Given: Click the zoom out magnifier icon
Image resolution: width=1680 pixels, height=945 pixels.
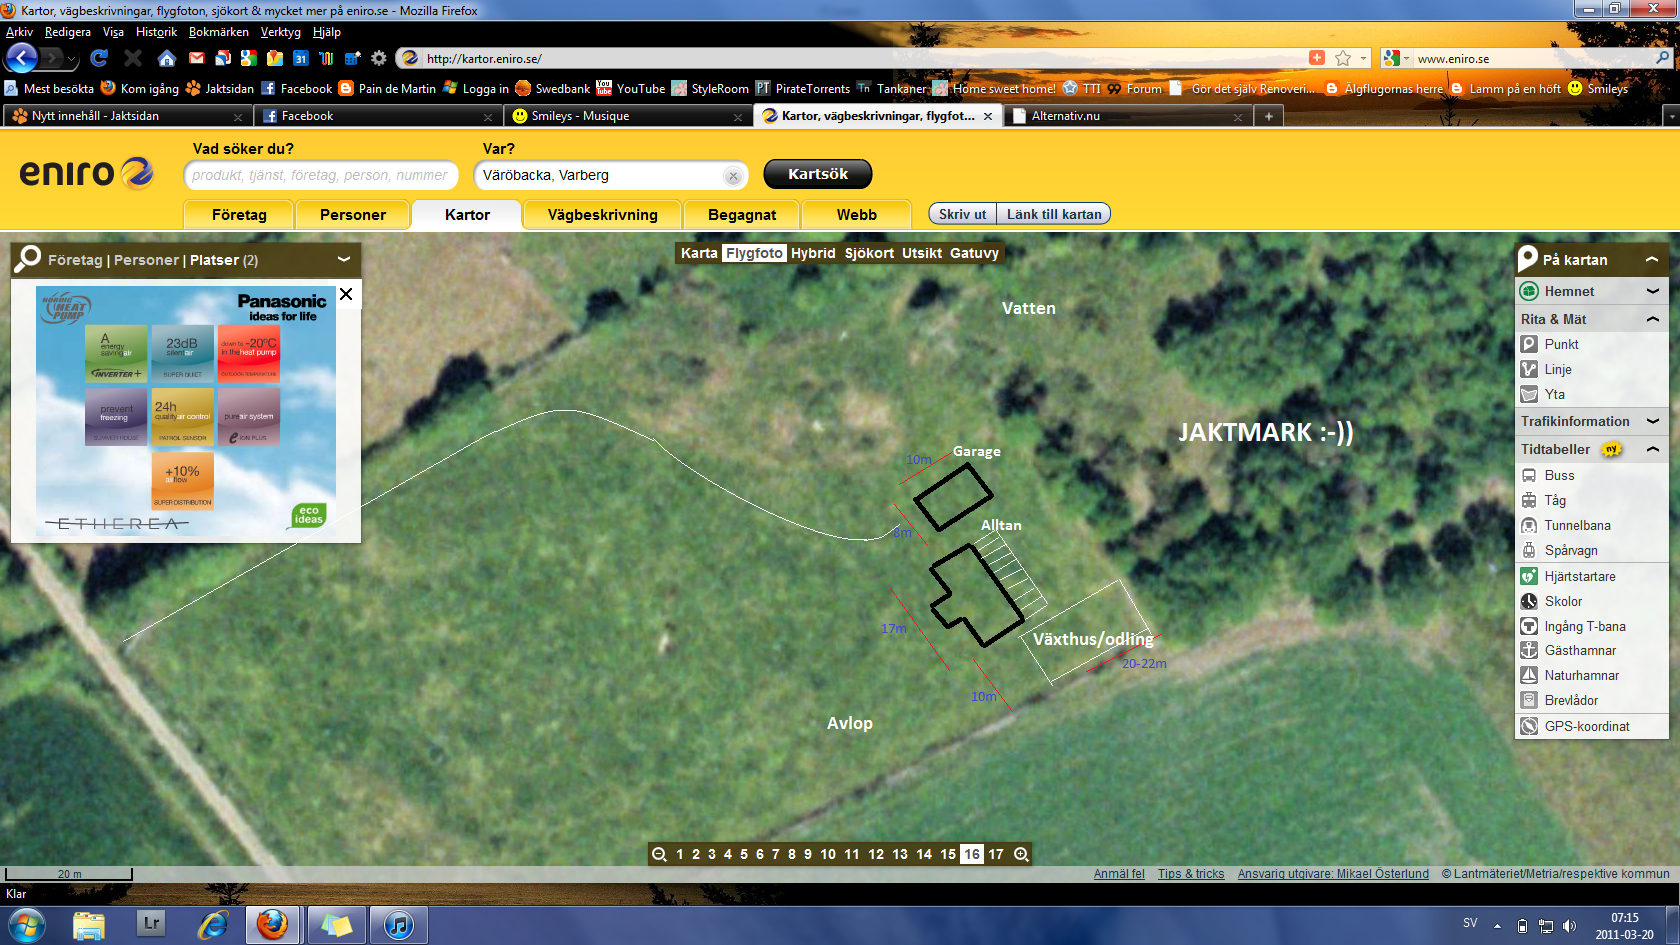Looking at the screenshot, I should pyautogui.click(x=659, y=854).
